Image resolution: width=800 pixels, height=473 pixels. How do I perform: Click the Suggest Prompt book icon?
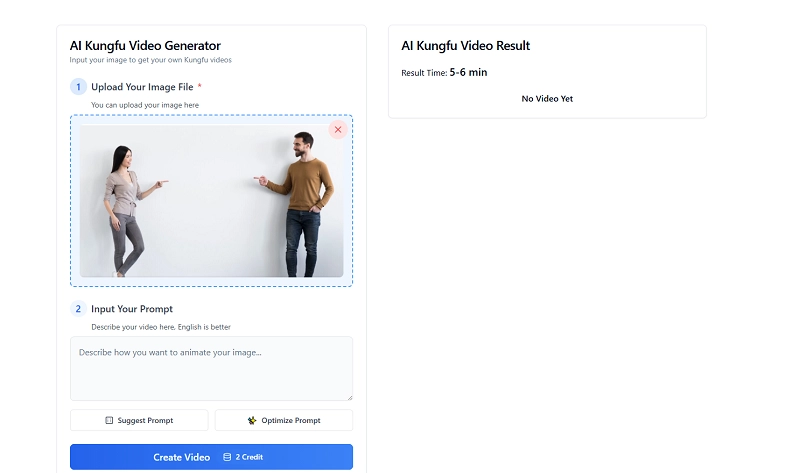(109, 421)
